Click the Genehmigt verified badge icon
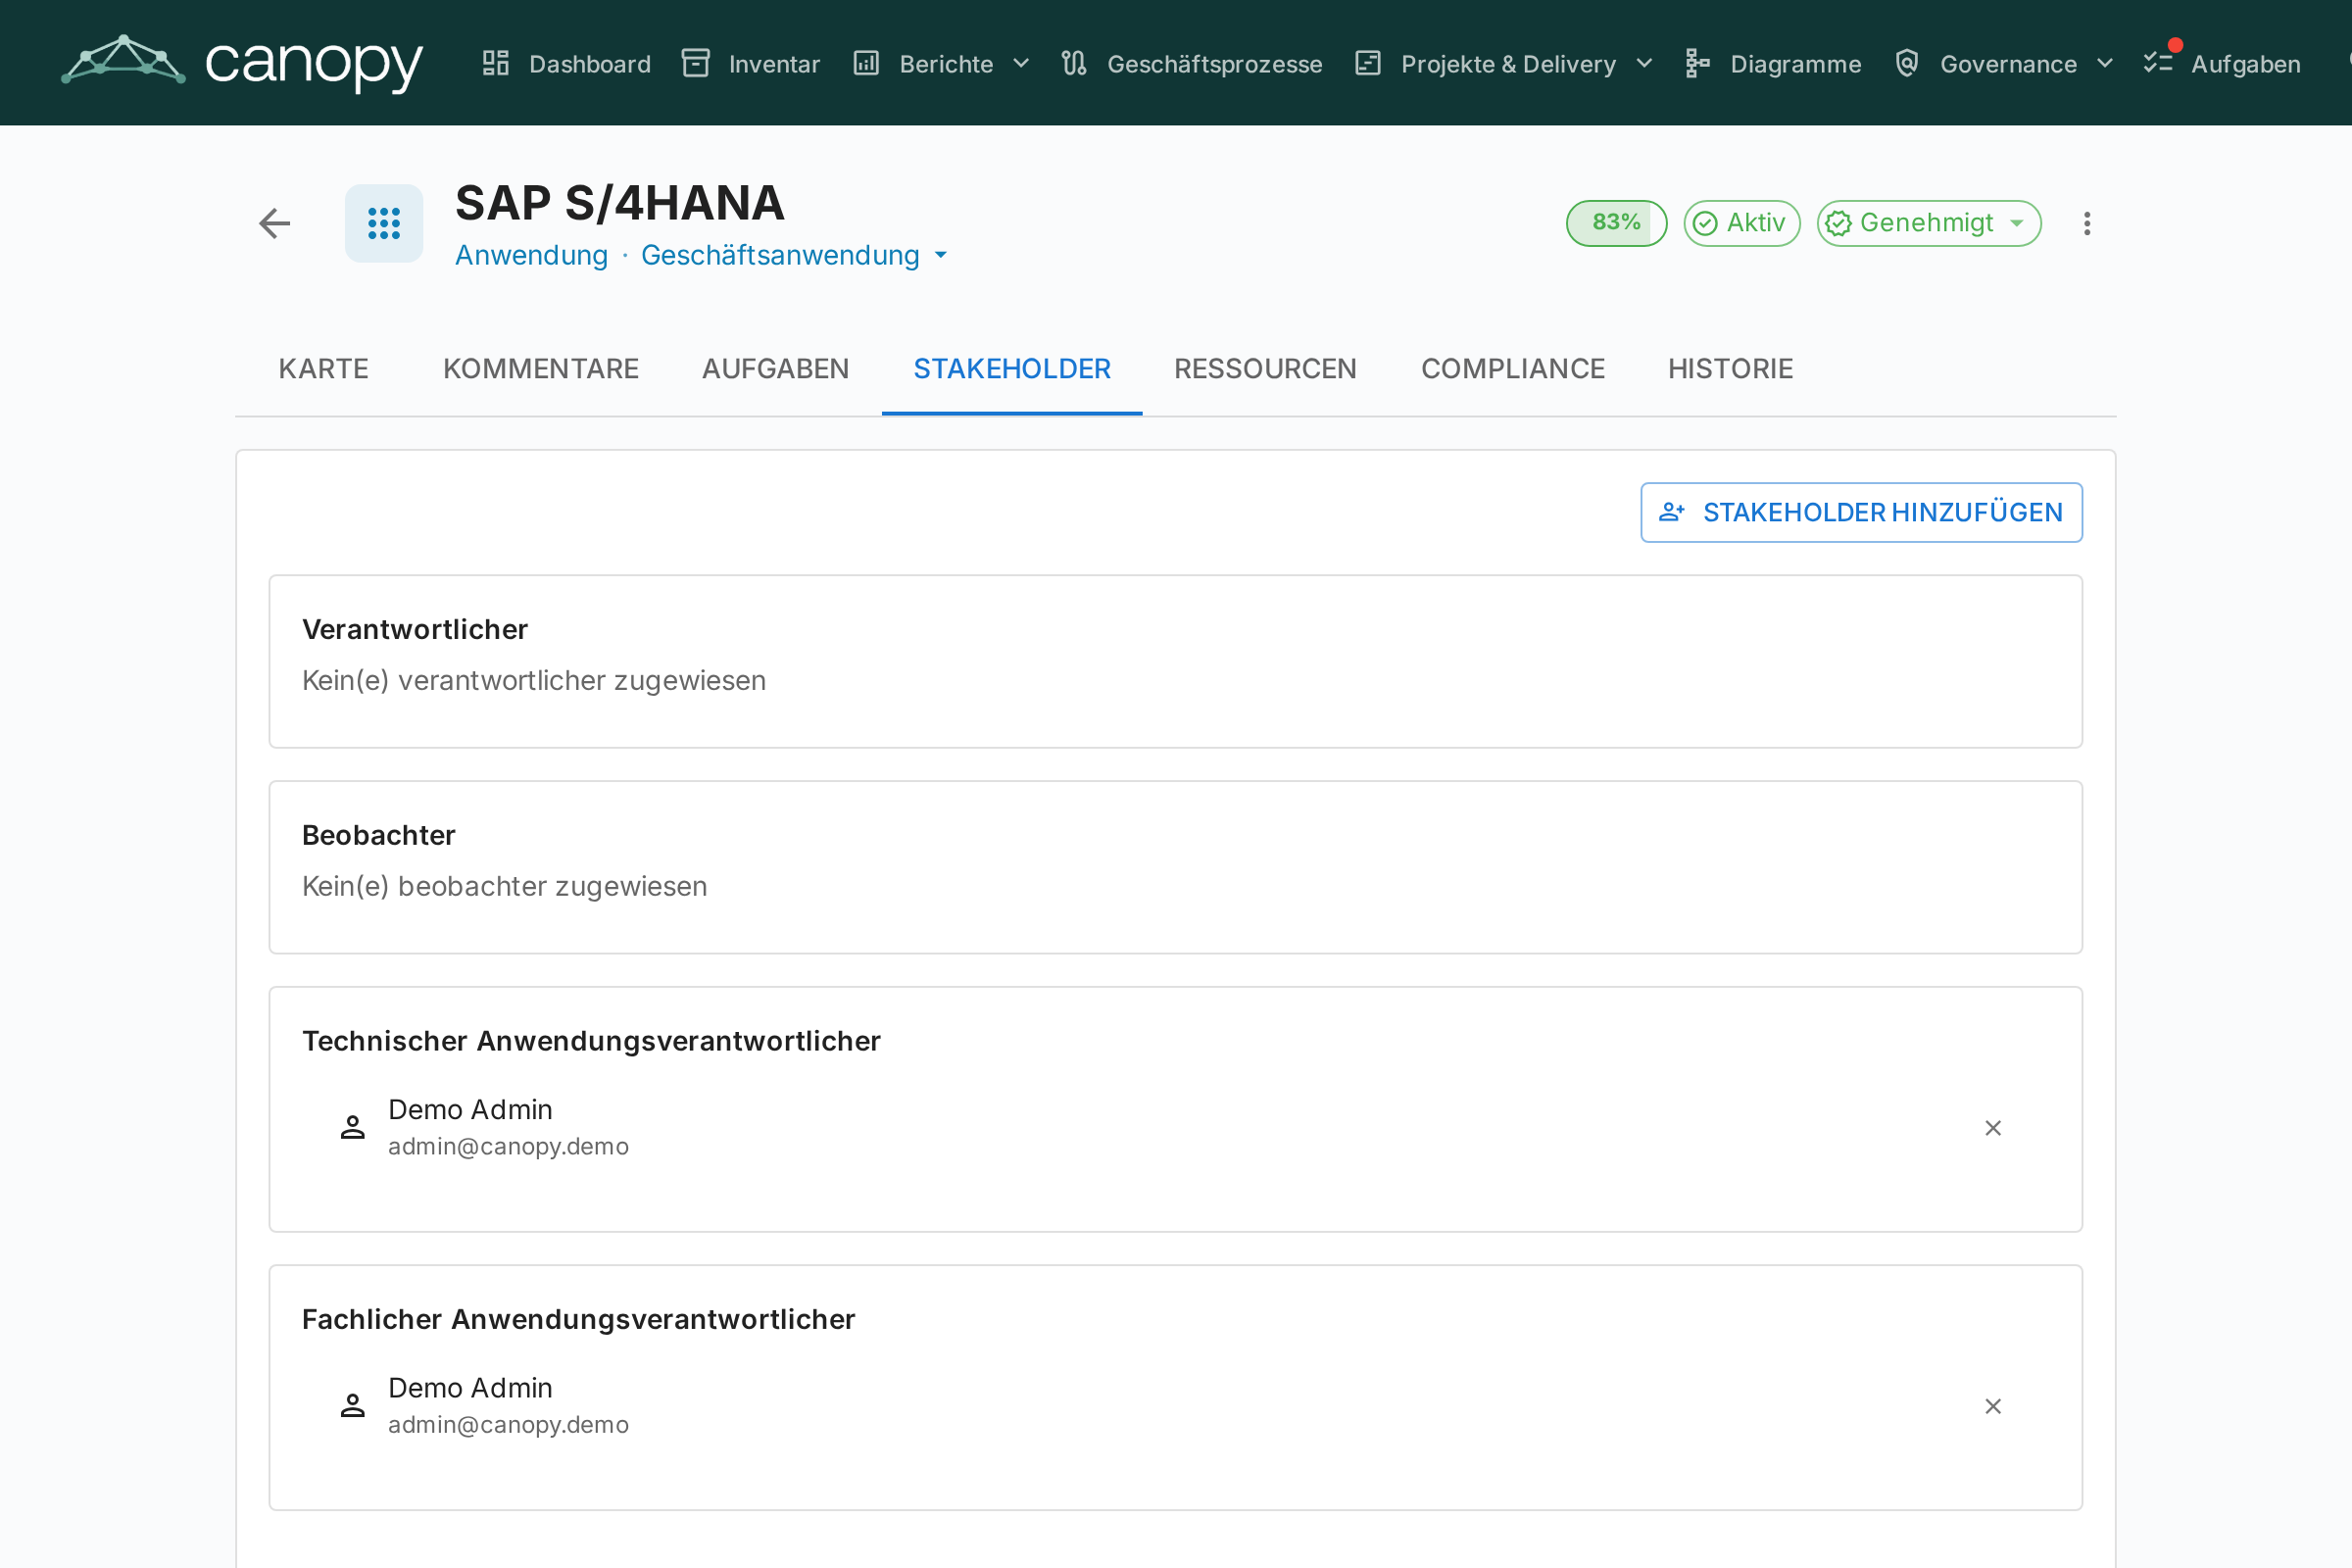The image size is (2352, 1568). coord(1839,223)
